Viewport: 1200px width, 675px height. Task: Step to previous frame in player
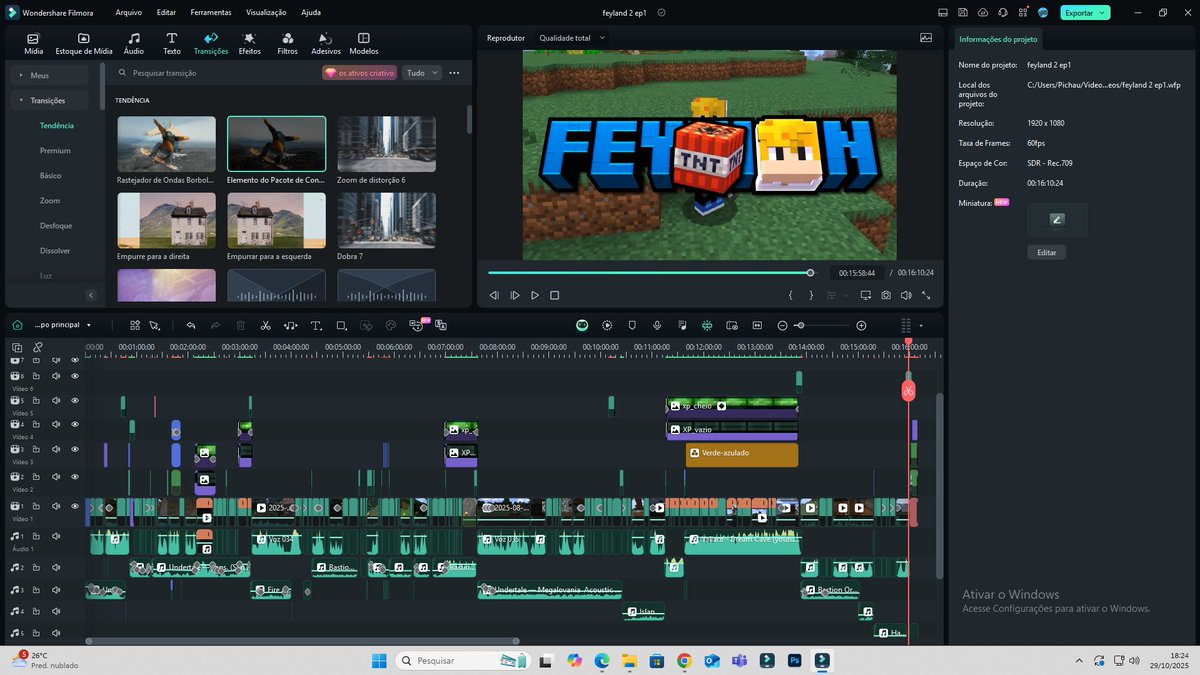[494, 295]
